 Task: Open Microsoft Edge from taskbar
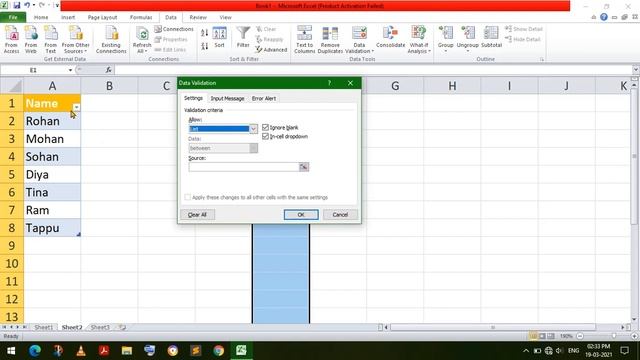point(35,351)
